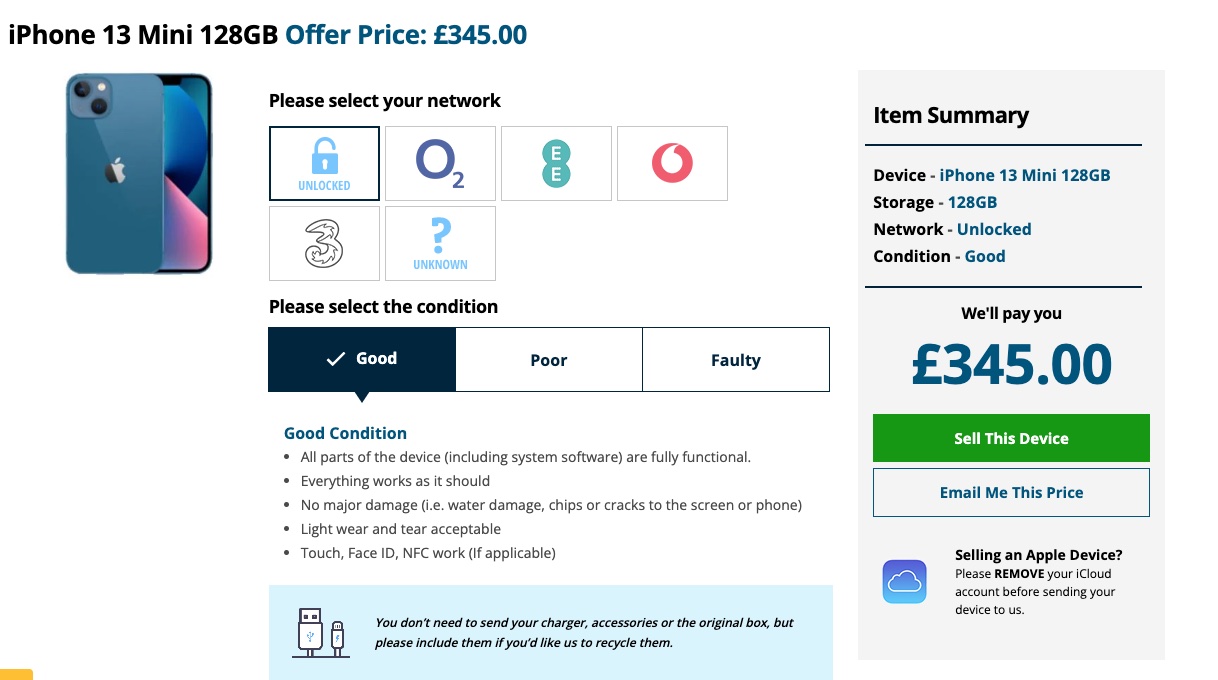Click the blue iPhone 13 Mini product image
The image size is (1218, 680).
pos(139,173)
